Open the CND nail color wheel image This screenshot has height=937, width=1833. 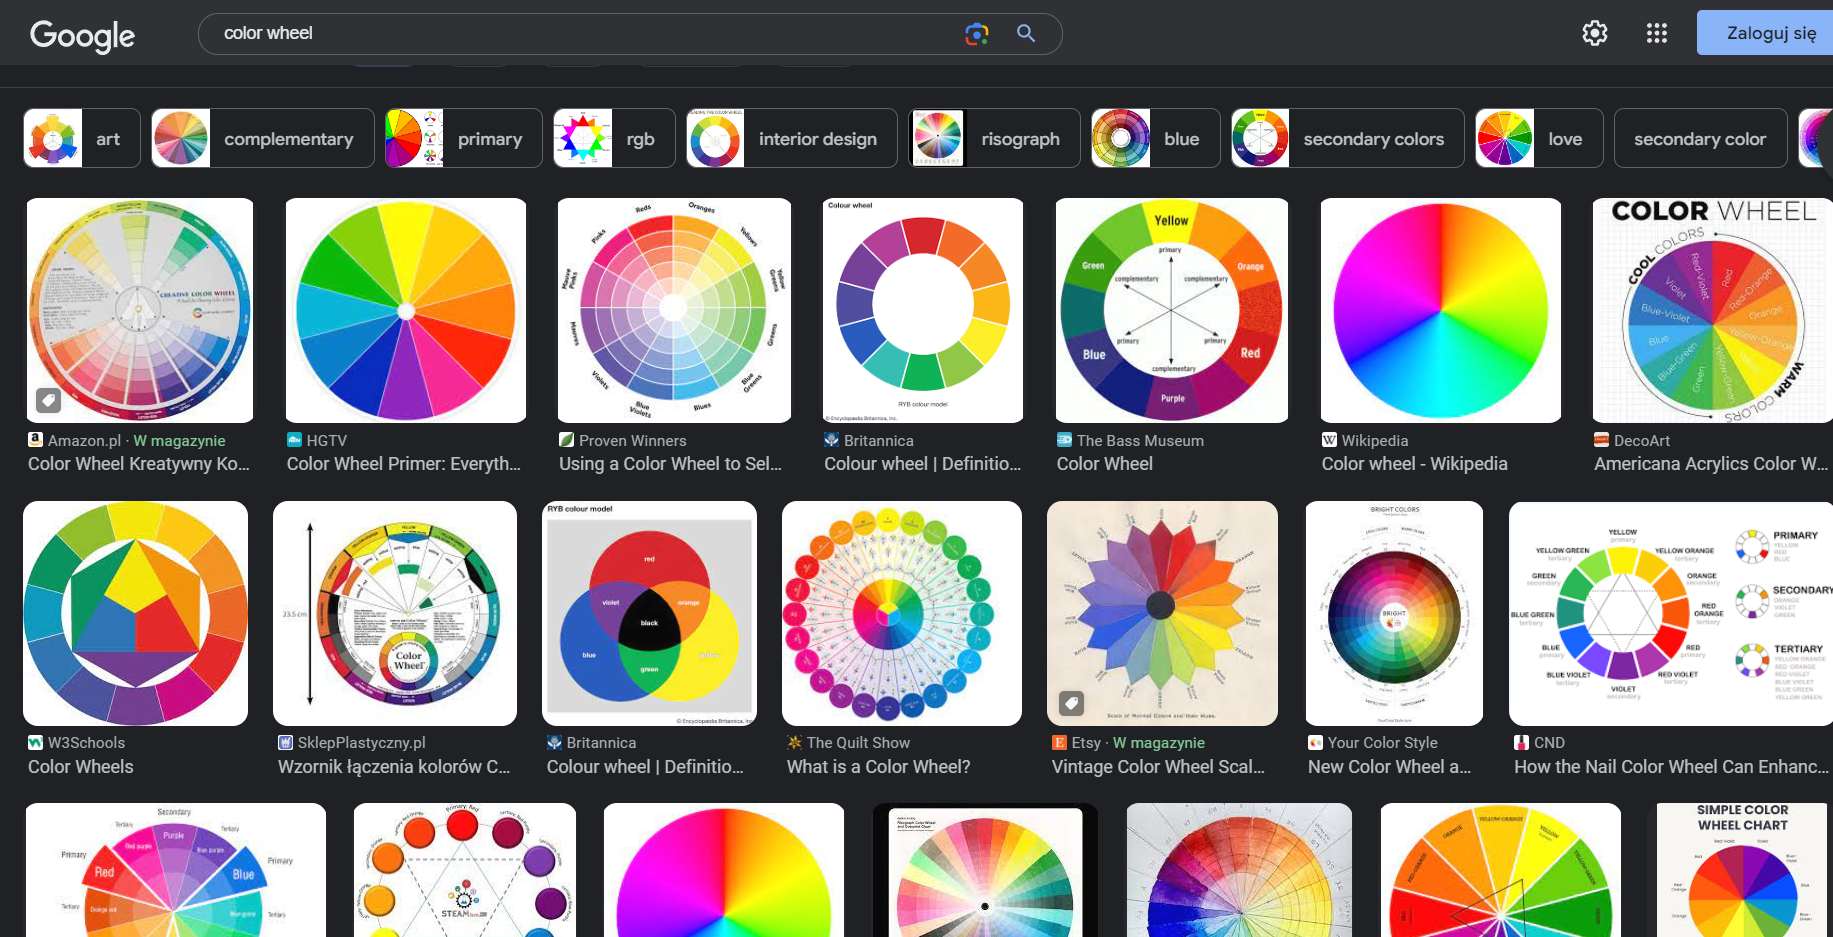(1671, 613)
